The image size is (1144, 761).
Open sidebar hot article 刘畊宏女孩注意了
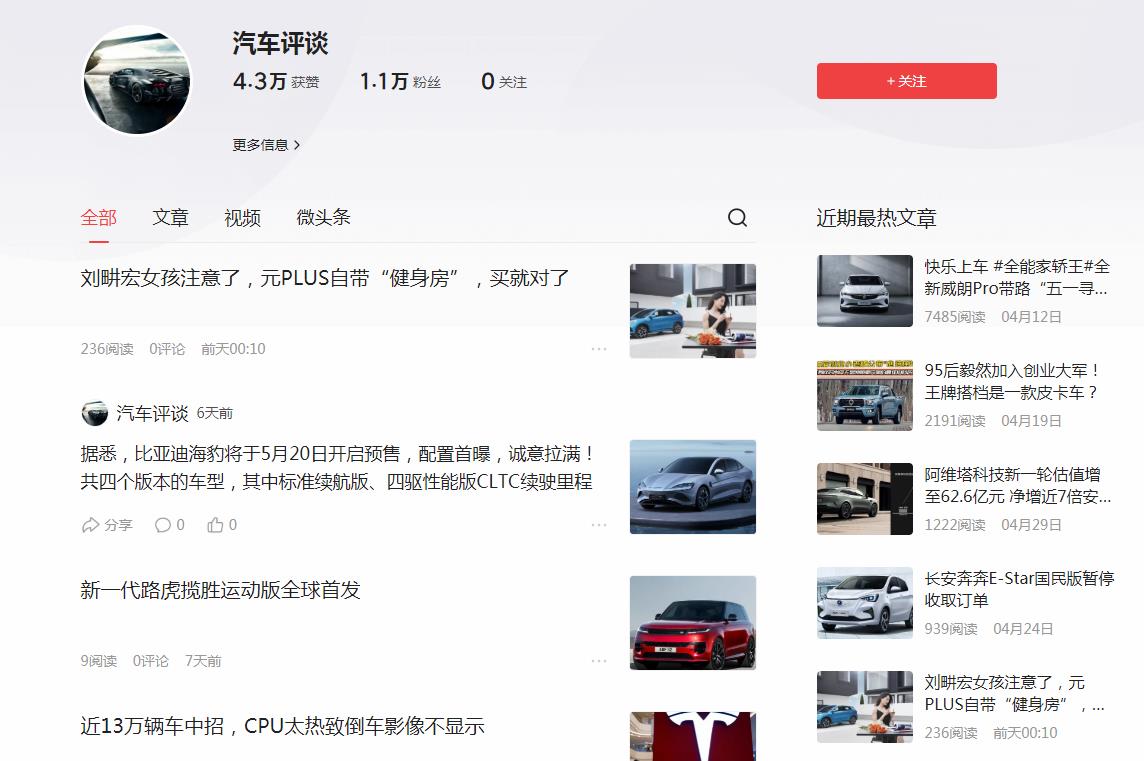1014,694
